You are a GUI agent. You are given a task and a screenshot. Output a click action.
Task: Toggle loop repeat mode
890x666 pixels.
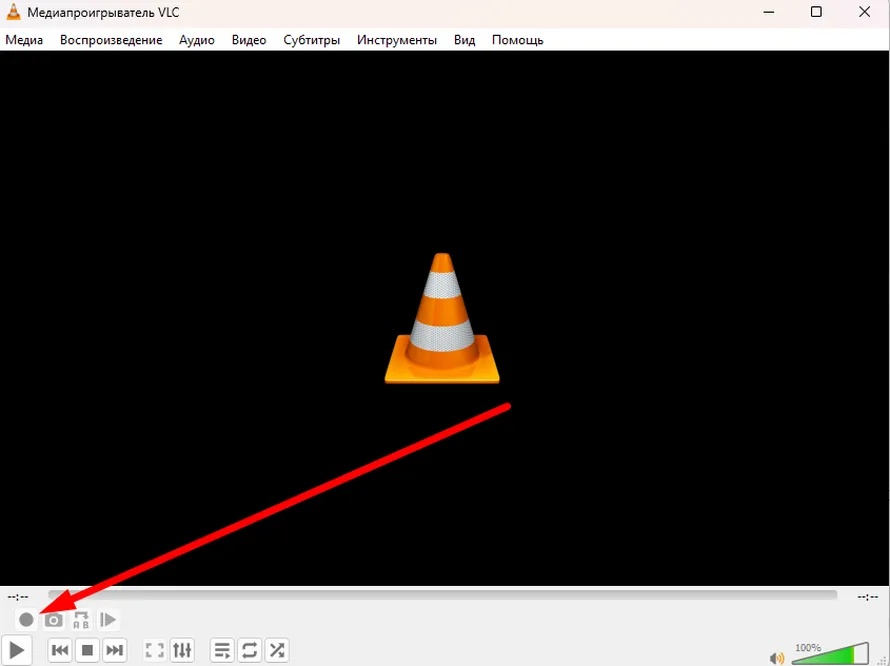pyautogui.click(x=249, y=650)
